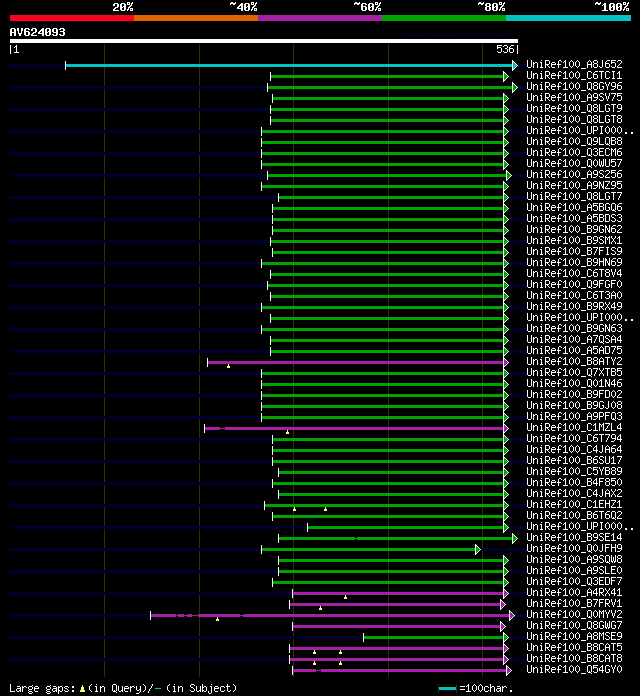Image resolution: width=640 pixels, height=696 pixels.
Task: Click the purple ~60% identity legend segment
Action: (320, 18)
